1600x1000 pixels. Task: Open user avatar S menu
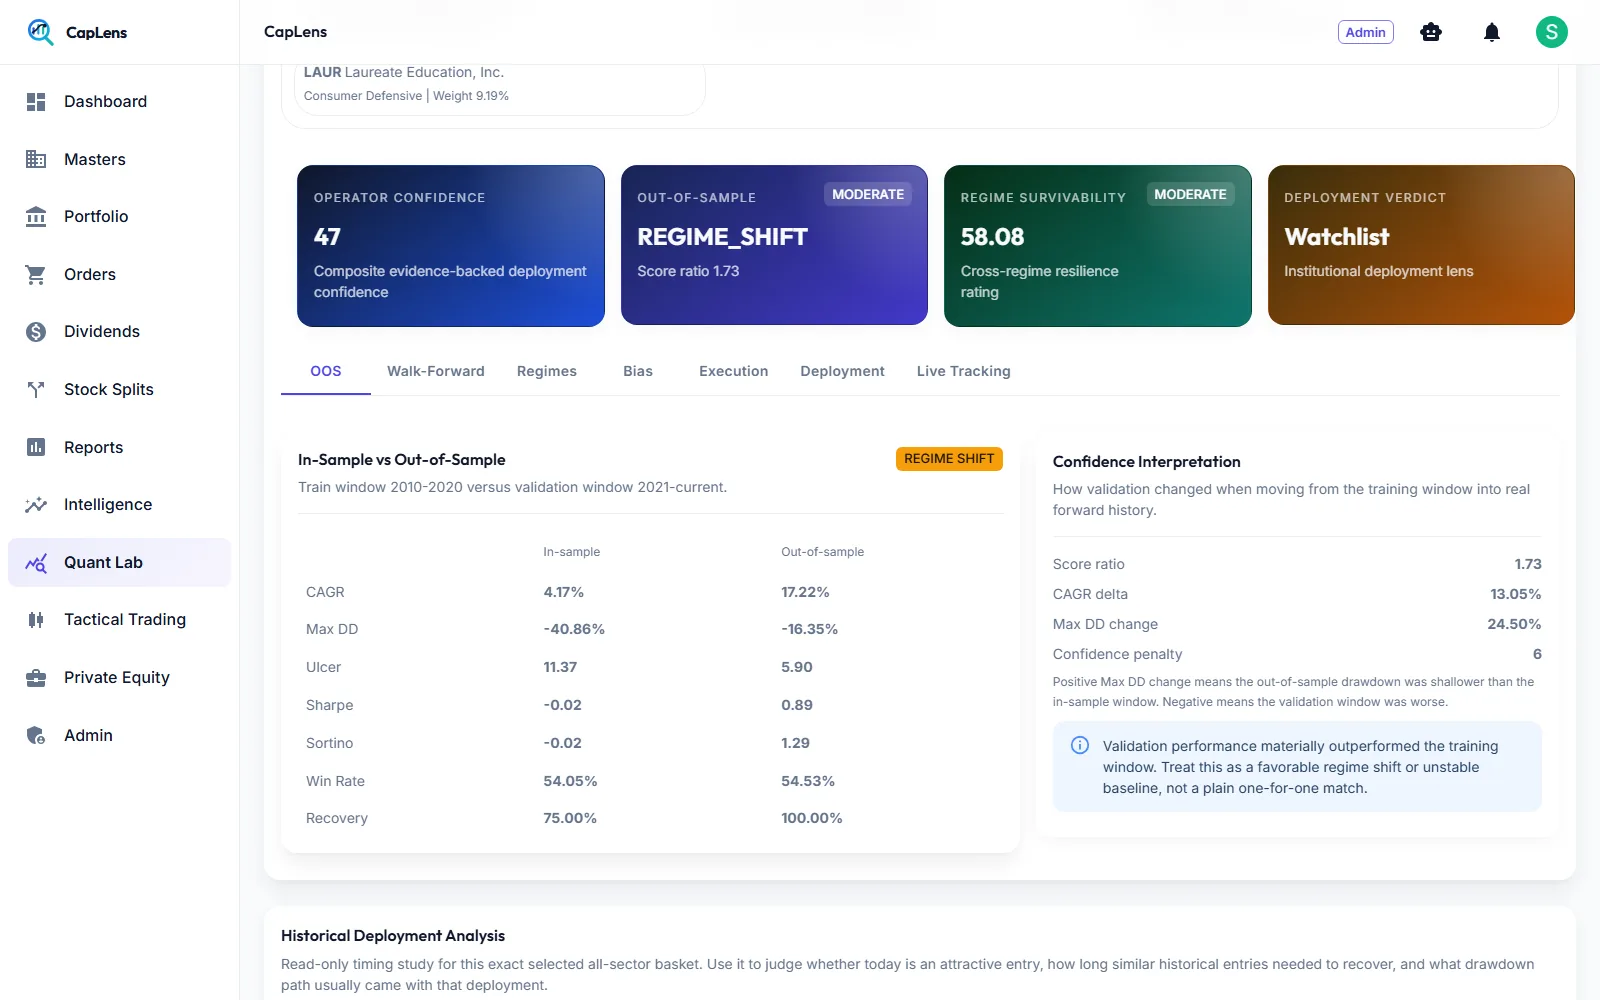coord(1552,32)
